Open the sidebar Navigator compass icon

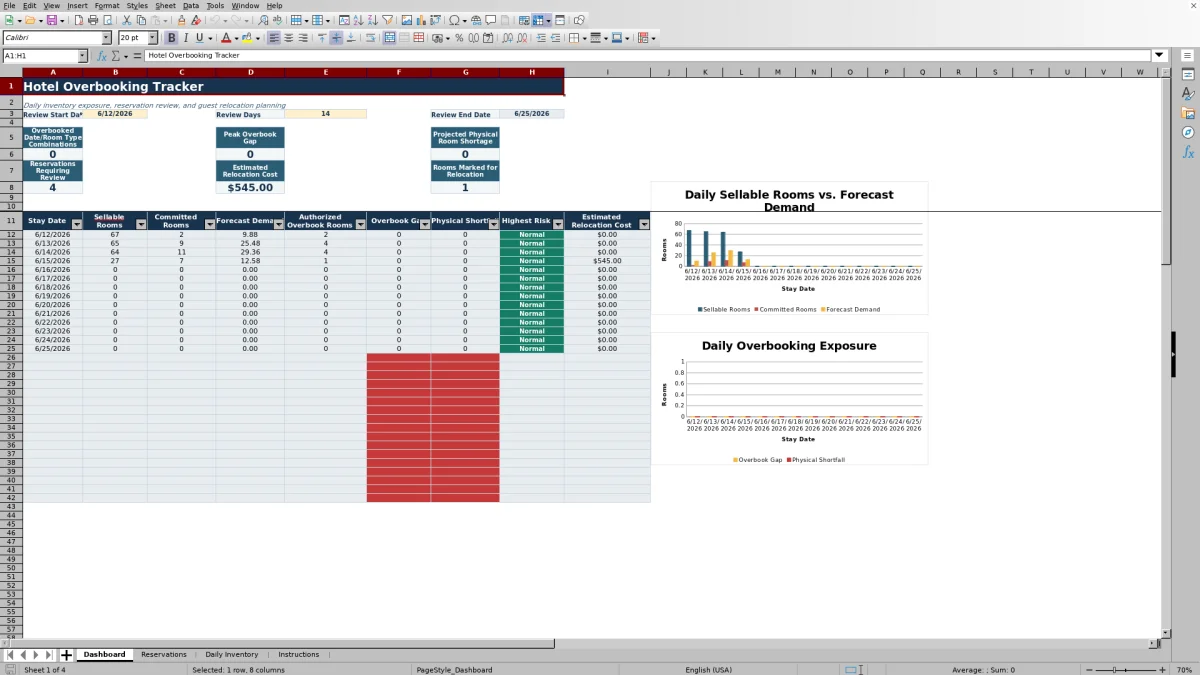pos(1188,132)
